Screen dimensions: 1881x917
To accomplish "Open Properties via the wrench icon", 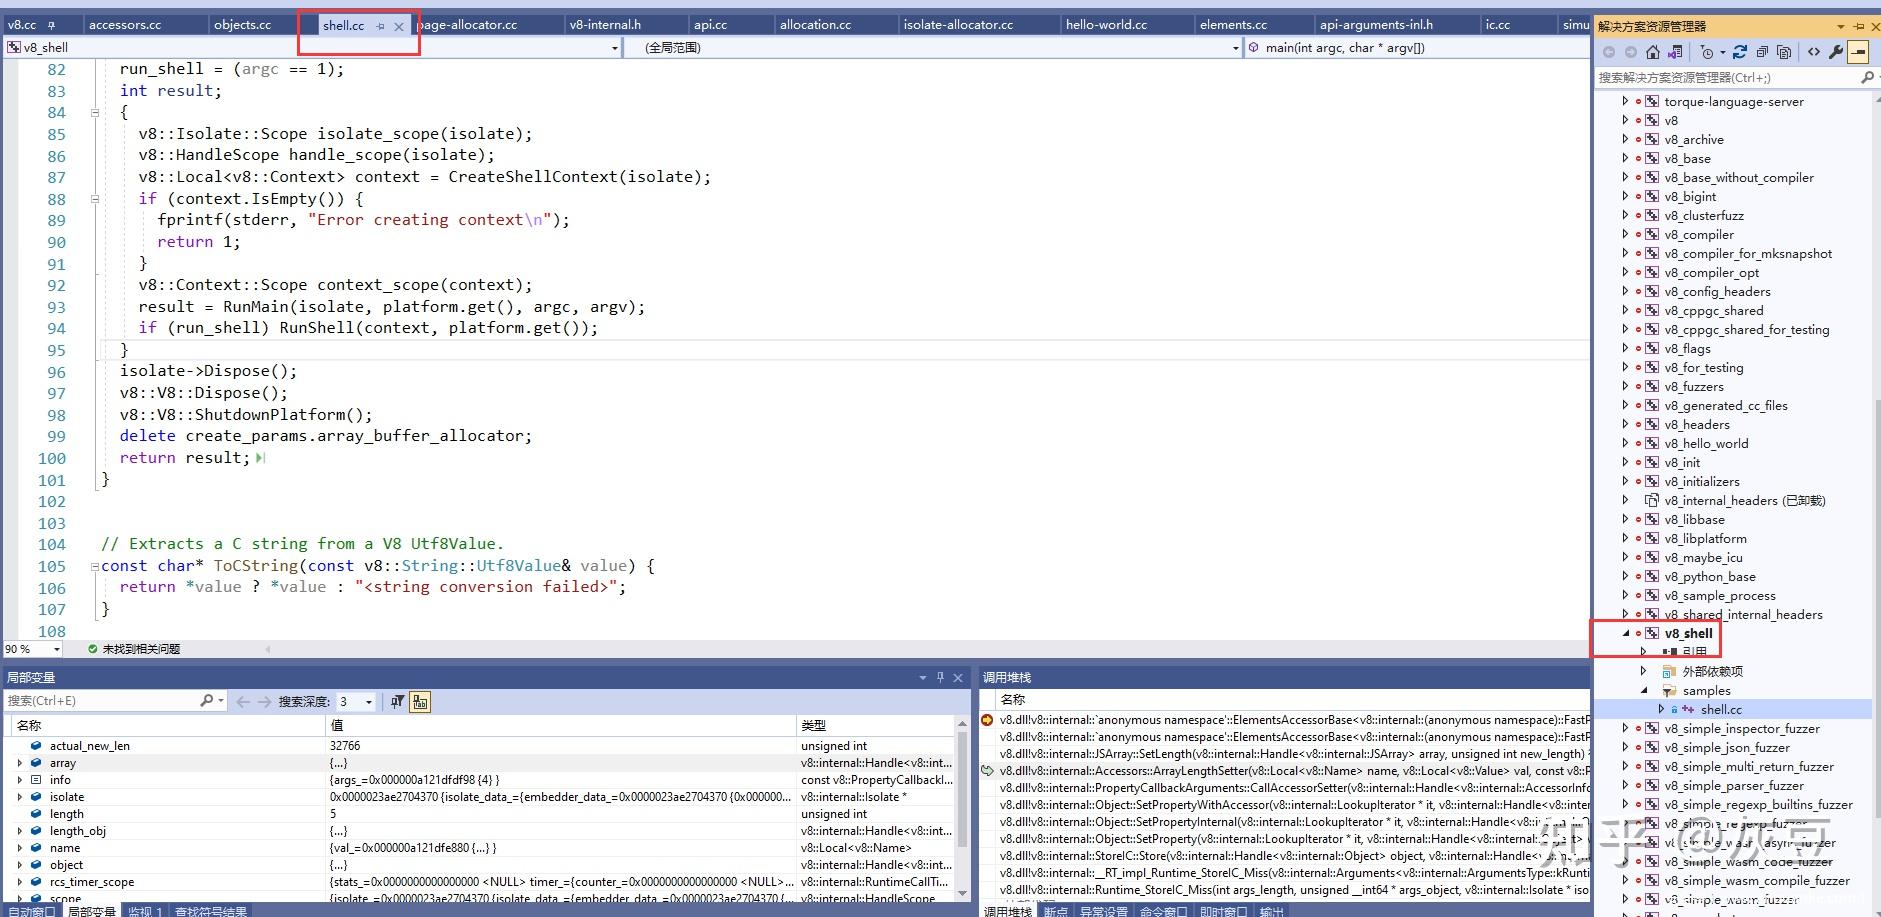I will 1836,52.
